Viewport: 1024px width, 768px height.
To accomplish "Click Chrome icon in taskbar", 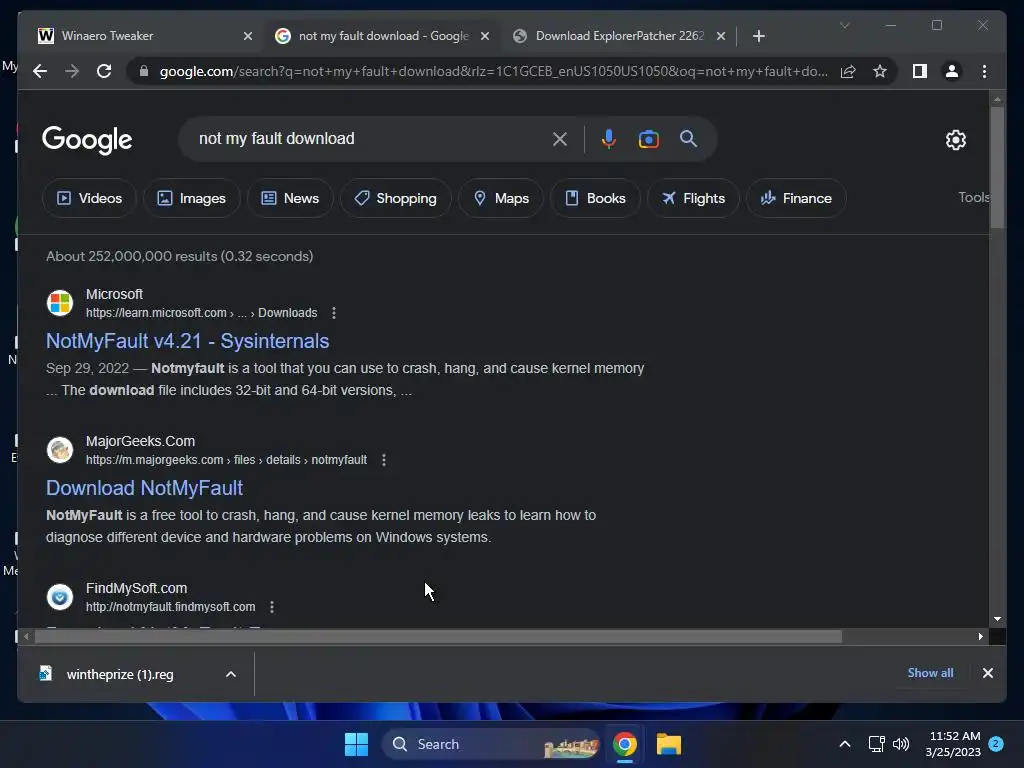I will coord(625,744).
